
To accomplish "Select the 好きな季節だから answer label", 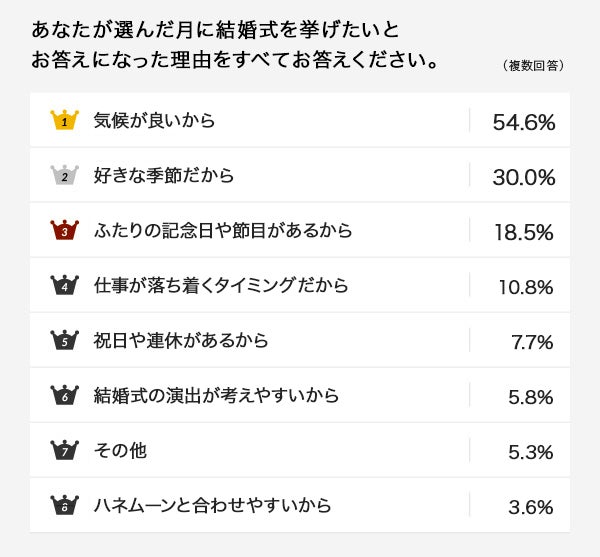I will click(x=163, y=176).
